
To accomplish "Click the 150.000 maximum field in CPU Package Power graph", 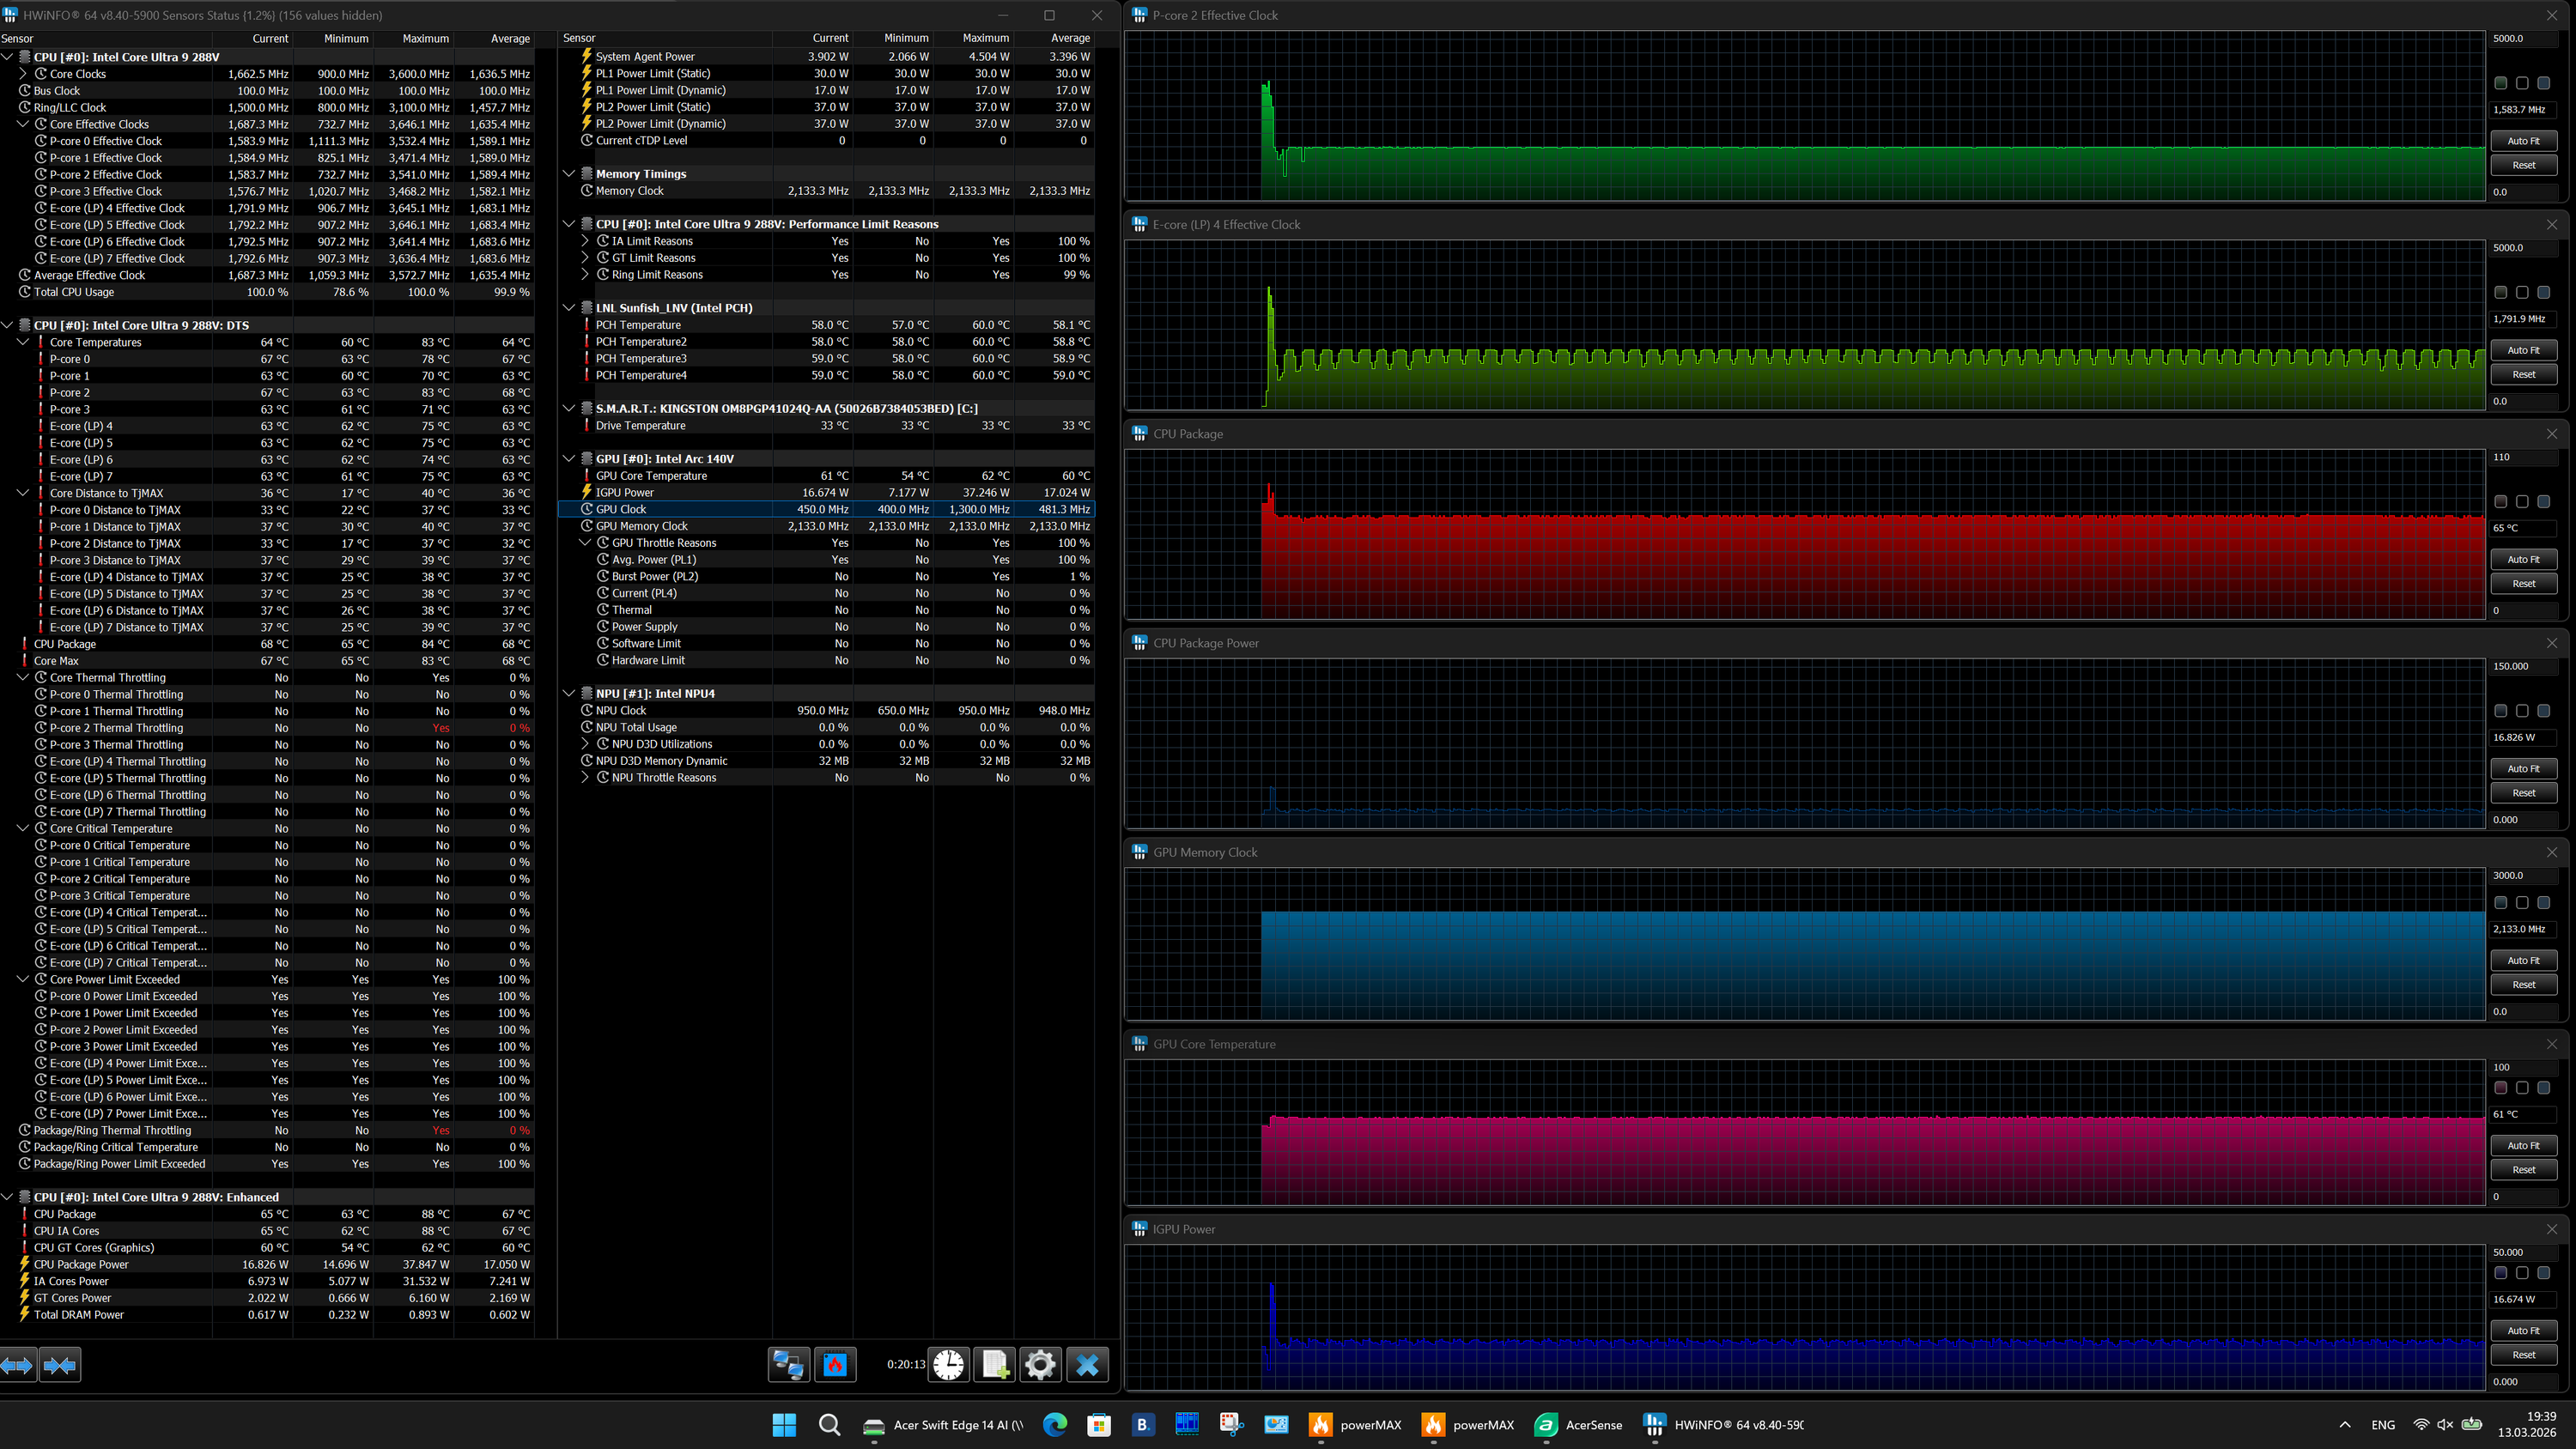I will [2523, 666].
